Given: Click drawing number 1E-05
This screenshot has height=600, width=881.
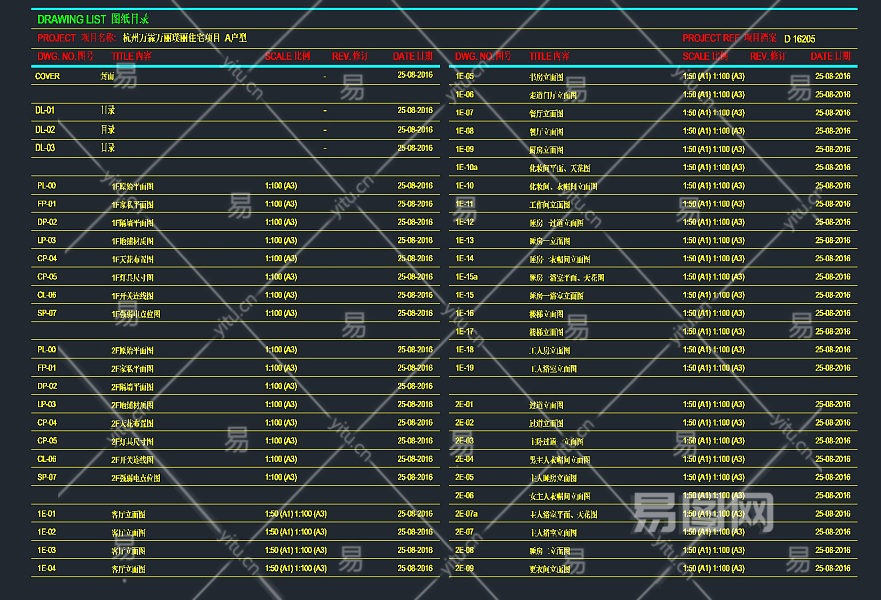Looking at the screenshot, I should tap(464, 76).
